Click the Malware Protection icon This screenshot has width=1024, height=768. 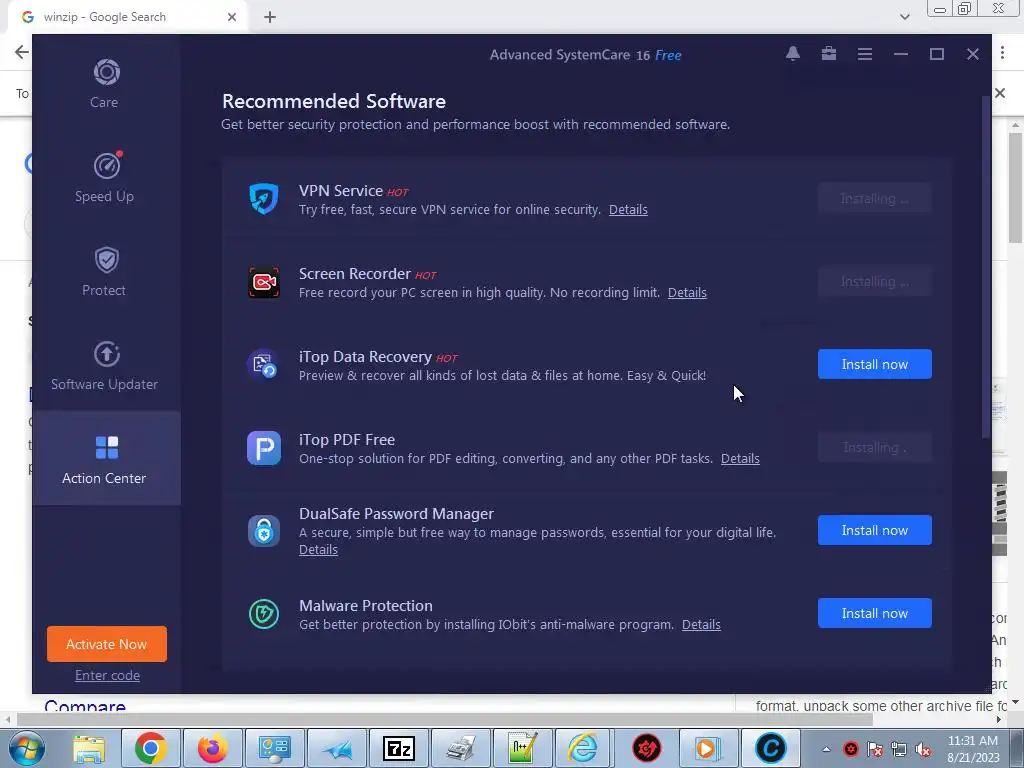[264, 614]
